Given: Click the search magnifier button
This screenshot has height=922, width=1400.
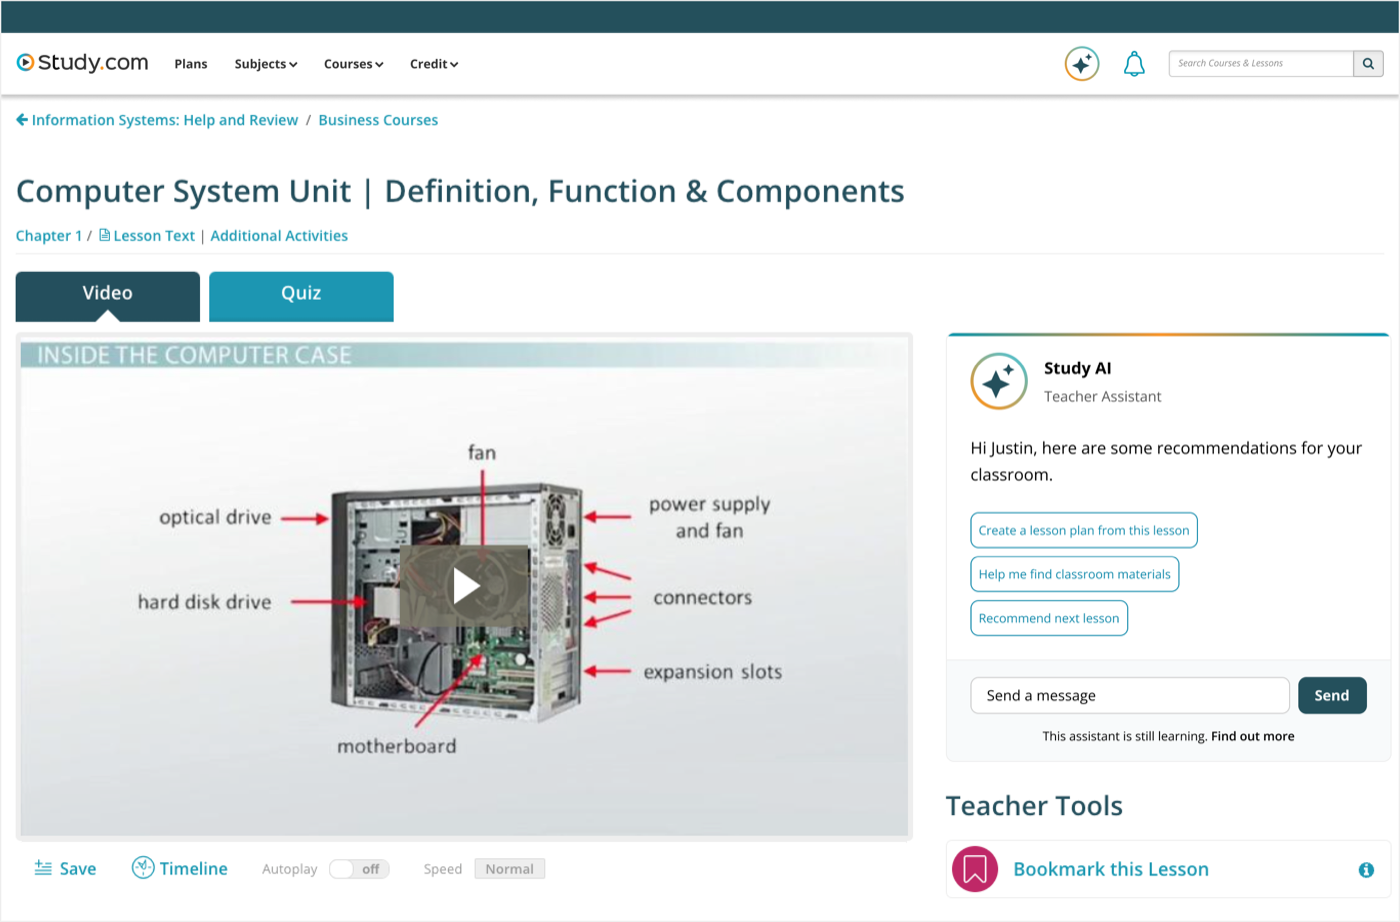Looking at the screenshot, I should pos(1368,63).
